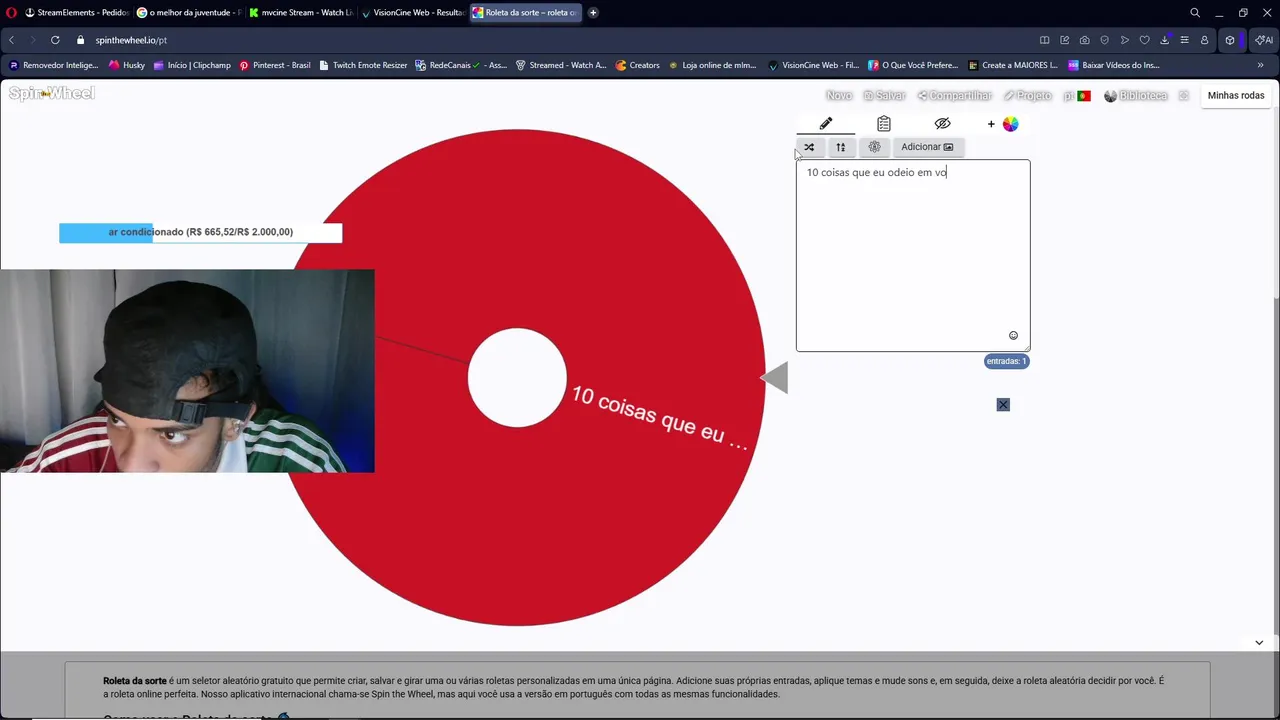Open Minhas rodas

pos(1236,95)
